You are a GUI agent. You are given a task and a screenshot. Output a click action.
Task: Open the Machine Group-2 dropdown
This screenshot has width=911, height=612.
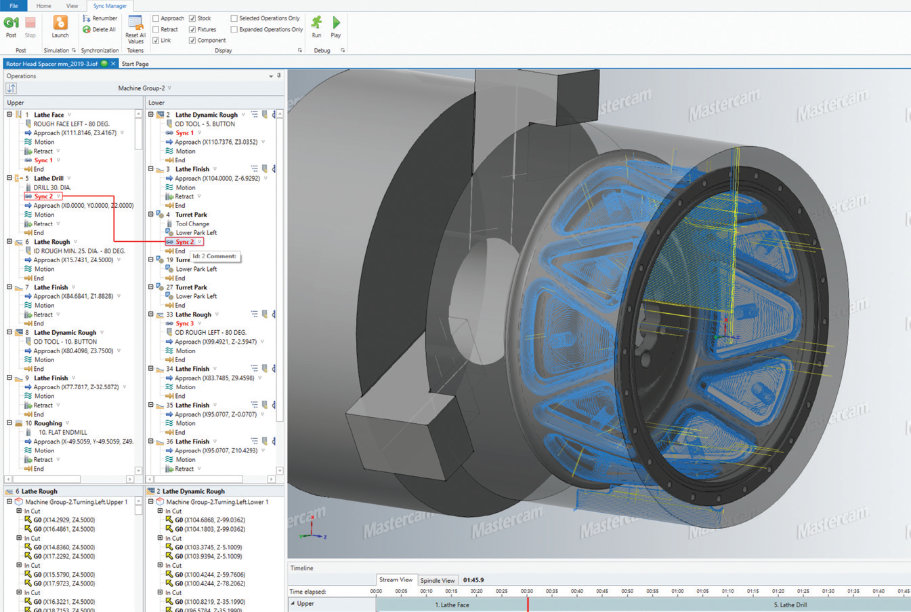[x=170, y=88]
